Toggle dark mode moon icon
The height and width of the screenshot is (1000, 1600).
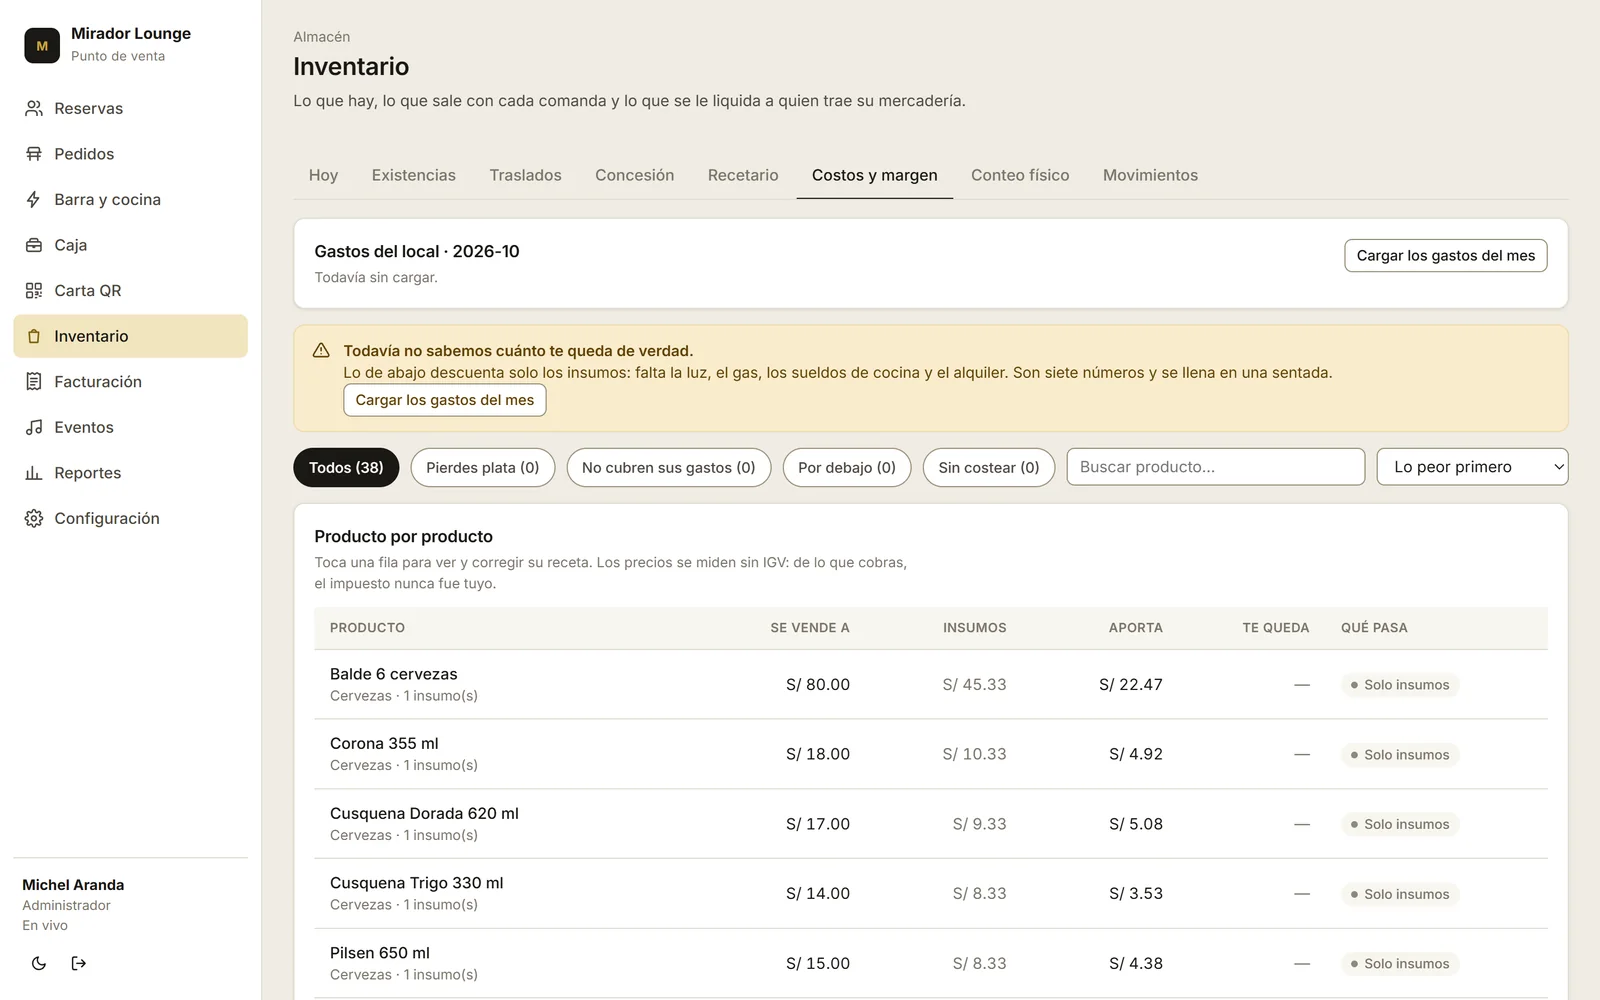(39, 963)
